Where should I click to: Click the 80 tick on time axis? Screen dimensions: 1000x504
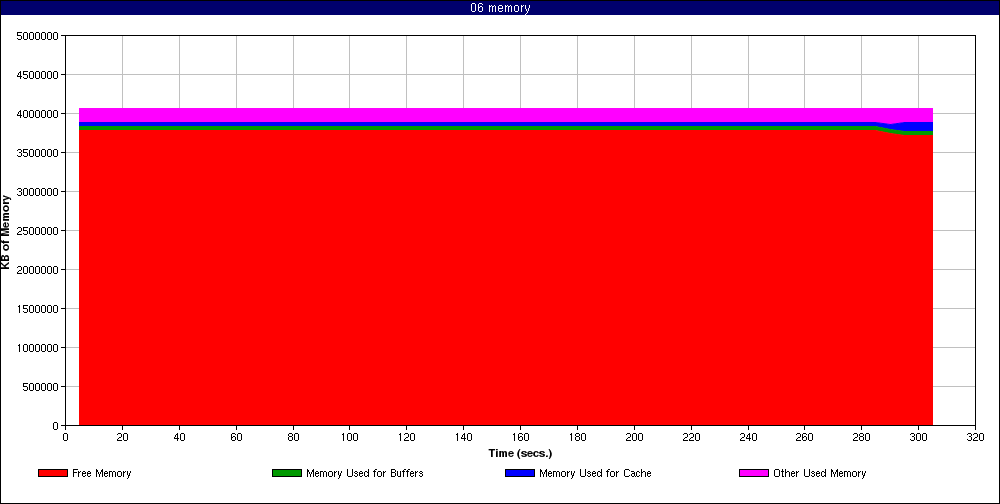(293, 438)
